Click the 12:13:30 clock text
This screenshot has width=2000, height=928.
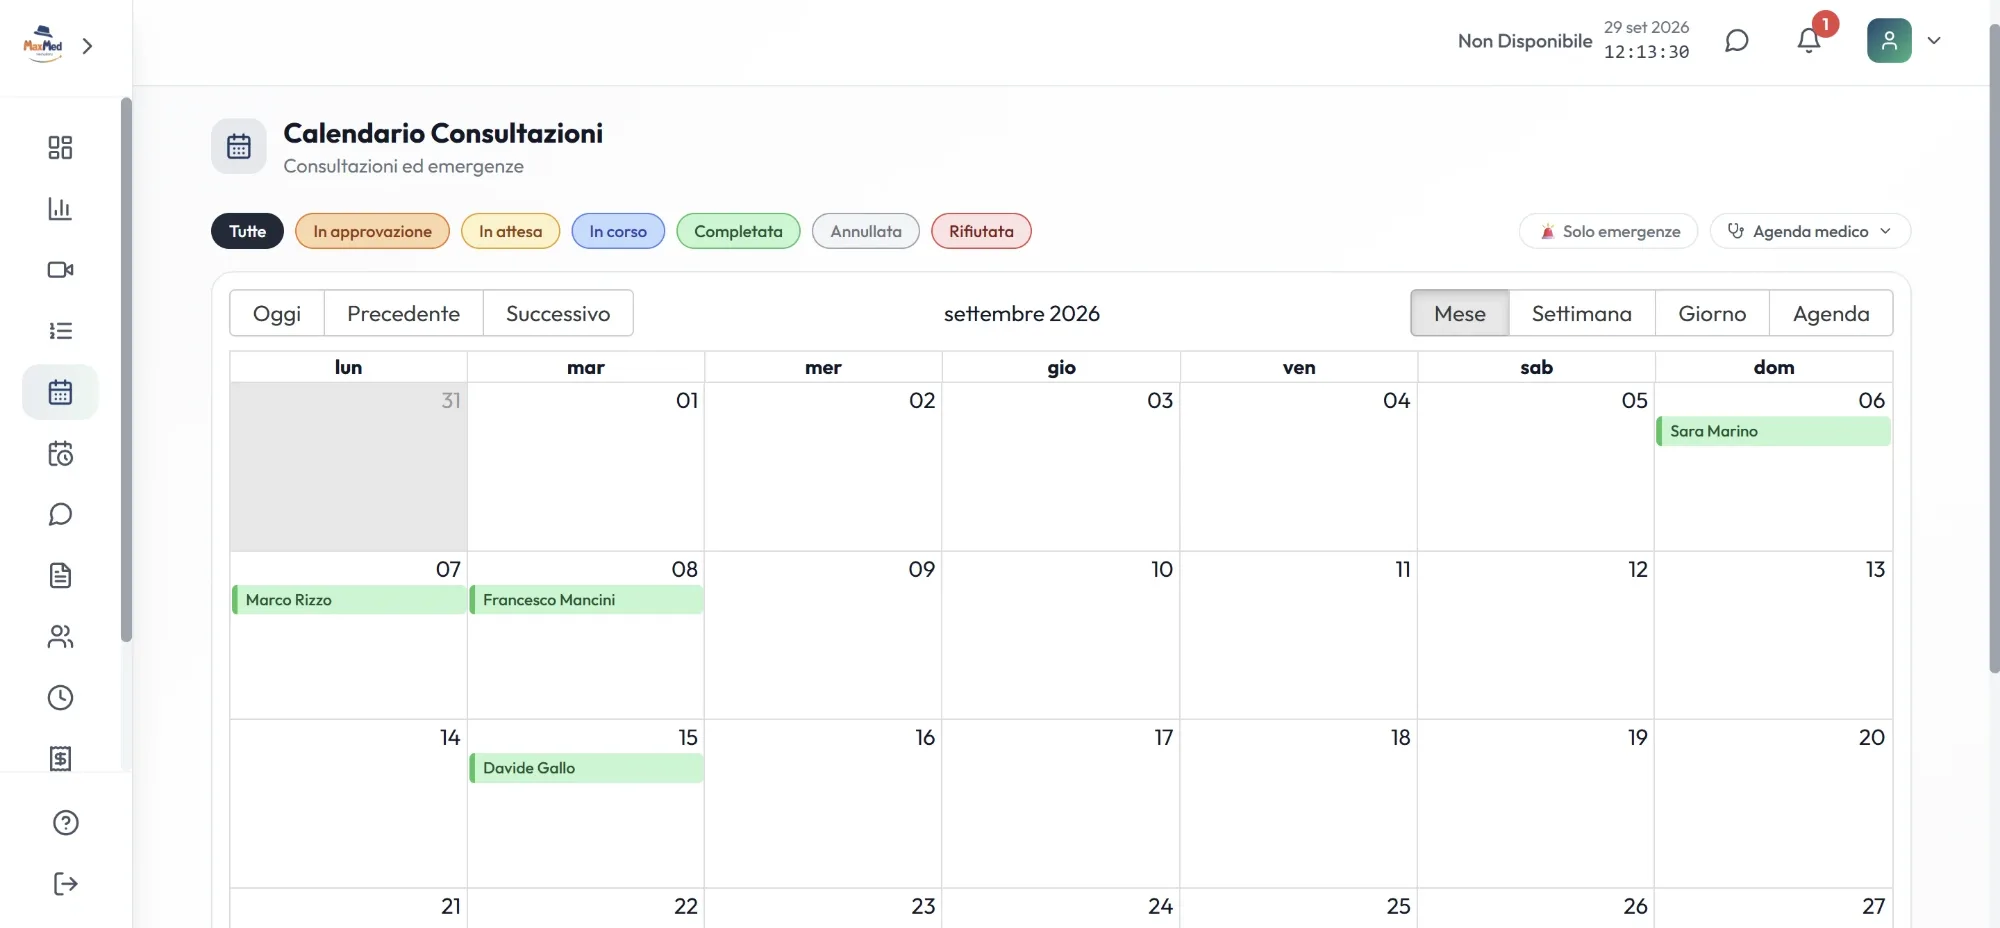click(1646, 52)
